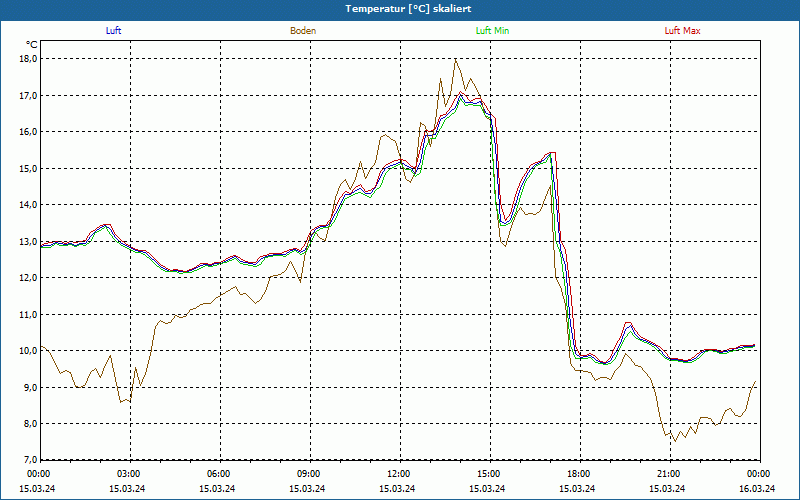
Task: Click the chart title 'Temperatur [°C] skaliert'
Action: [408, 9]
